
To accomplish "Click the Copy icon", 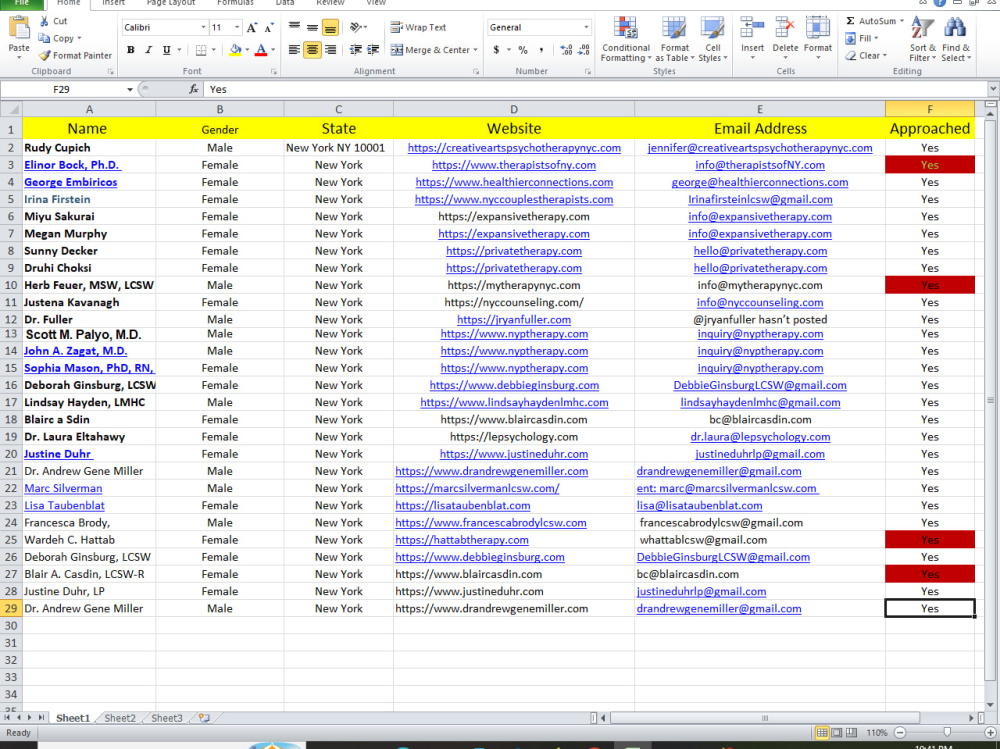I will [x=44, y=38].
